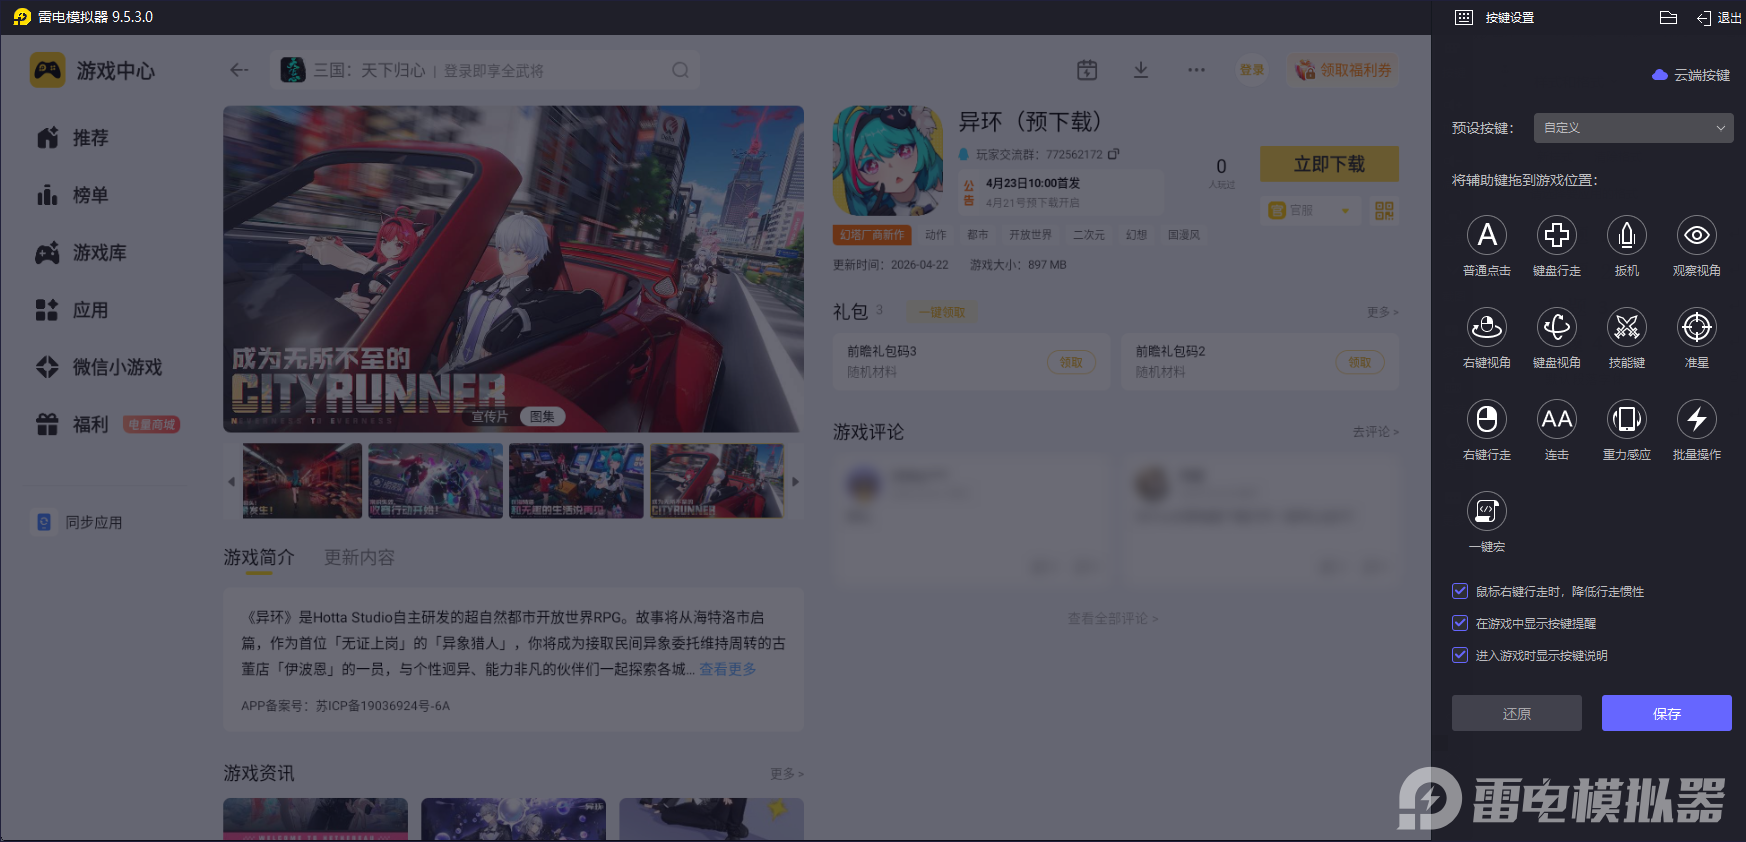Toggle 进入游戏时显示按键说明 checkbox

[x=1460, y=655]
